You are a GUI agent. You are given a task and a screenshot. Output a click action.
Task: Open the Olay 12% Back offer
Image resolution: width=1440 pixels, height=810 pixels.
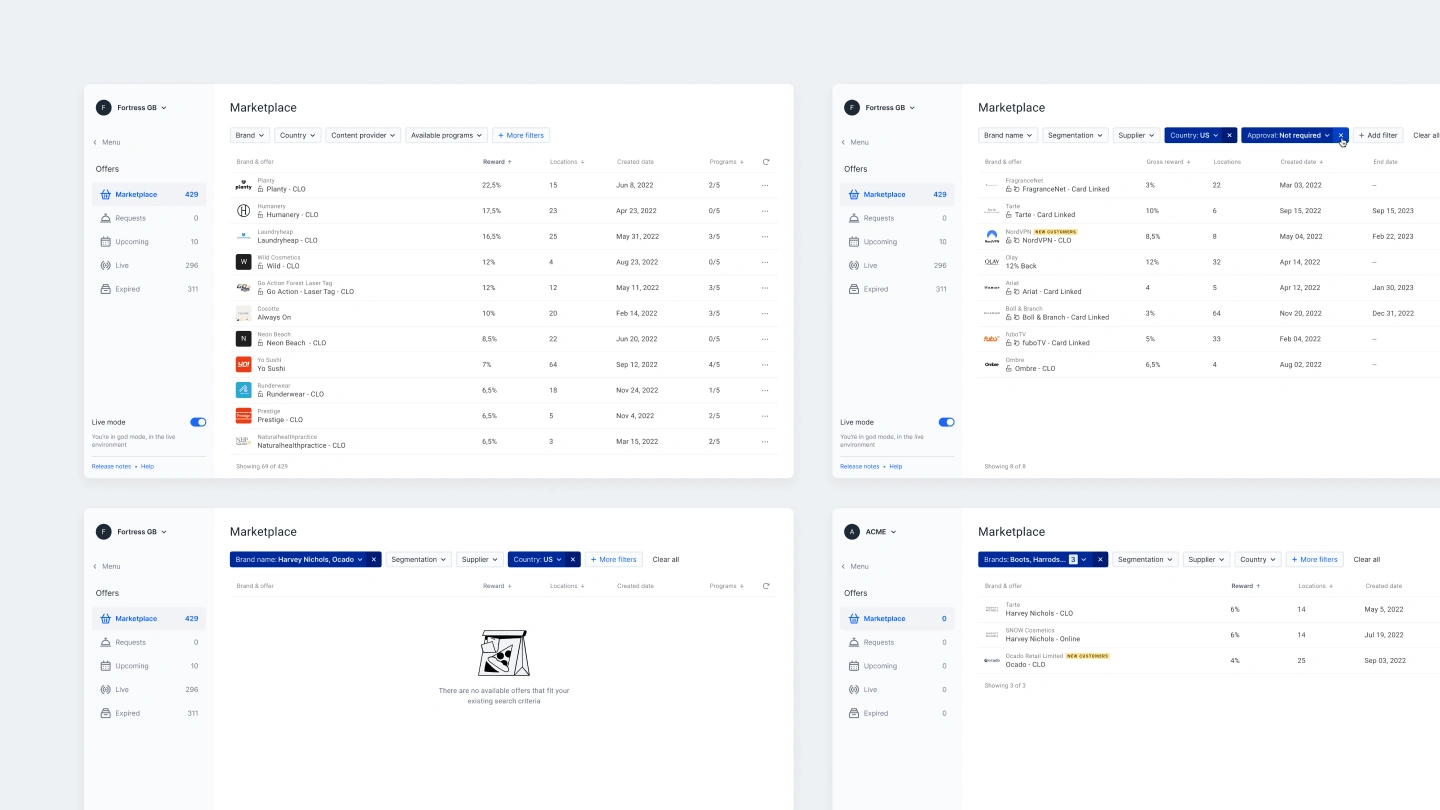point(1209,262)
